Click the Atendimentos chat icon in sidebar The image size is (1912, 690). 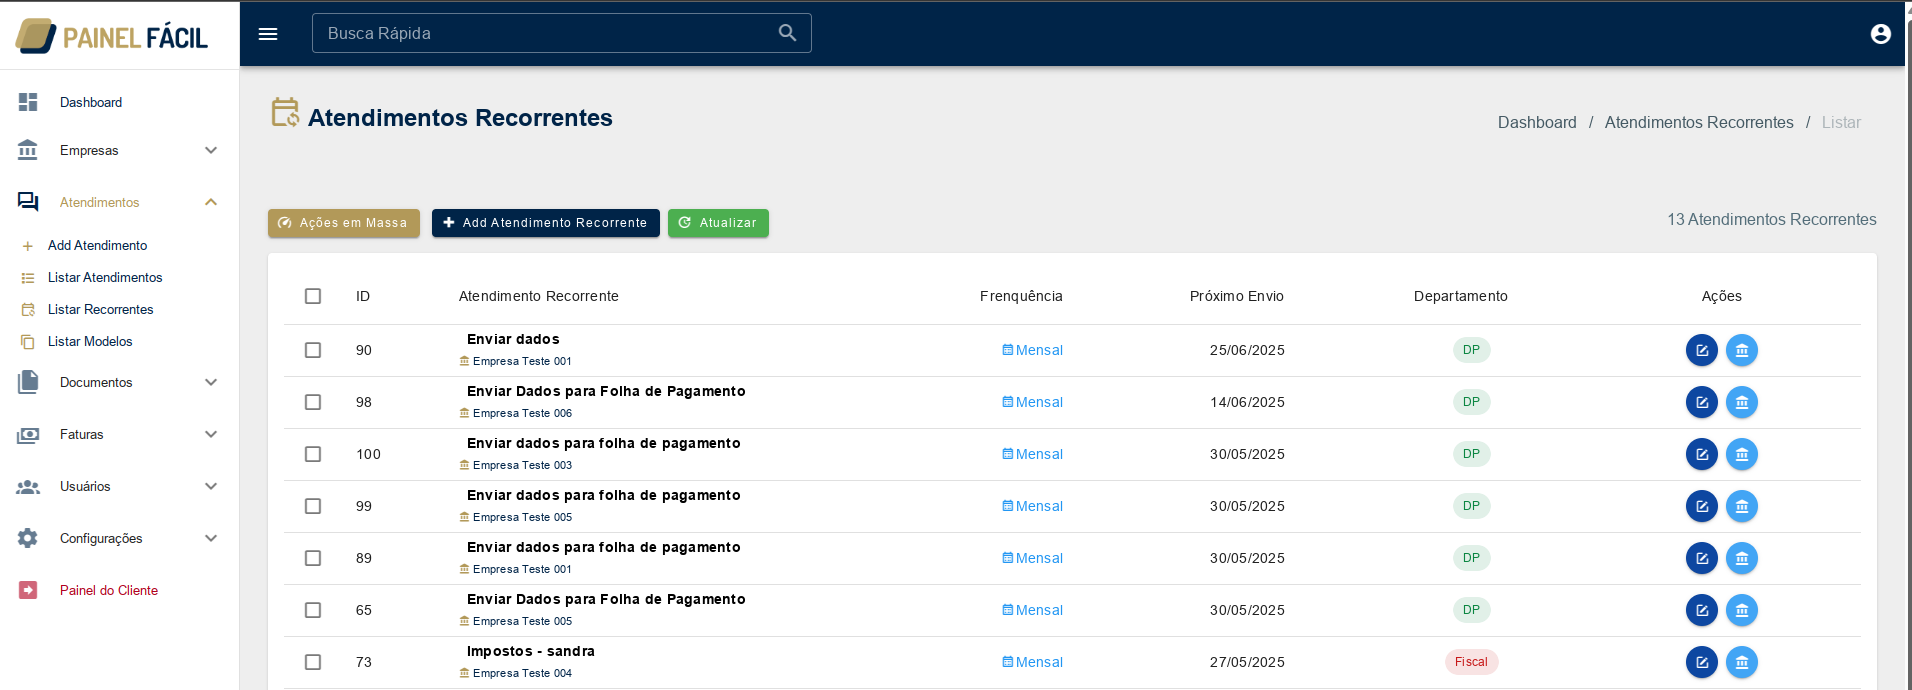[x=28, y=202]
